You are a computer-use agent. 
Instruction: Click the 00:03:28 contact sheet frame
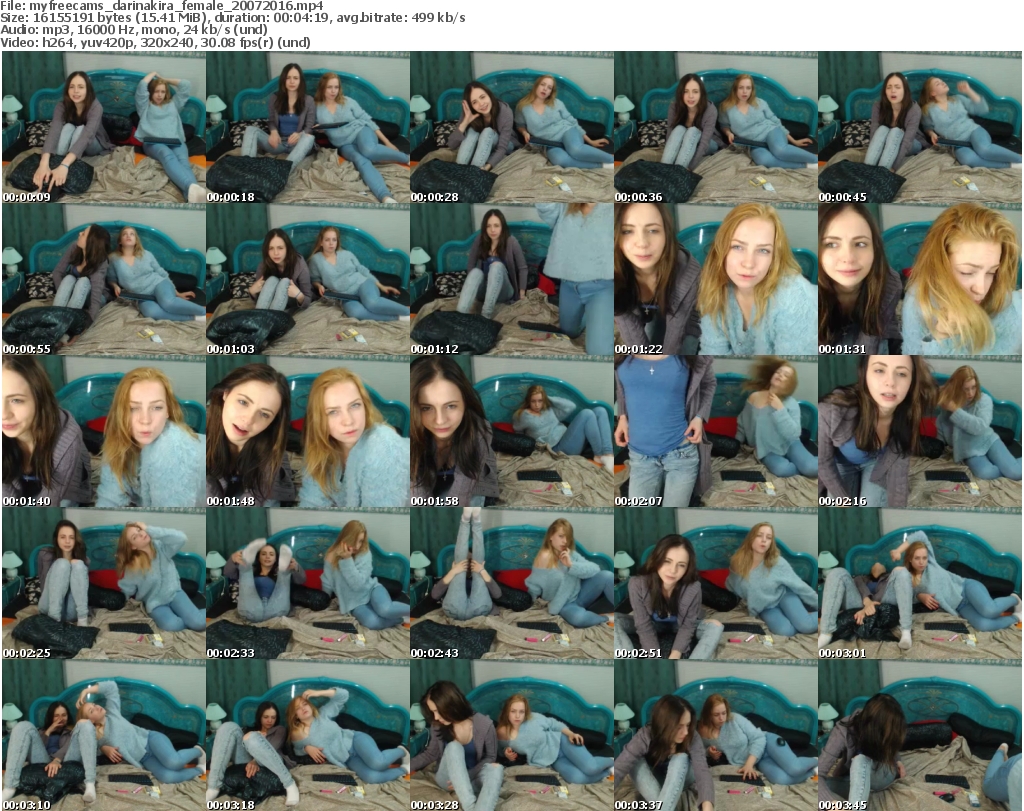[511, 735]
